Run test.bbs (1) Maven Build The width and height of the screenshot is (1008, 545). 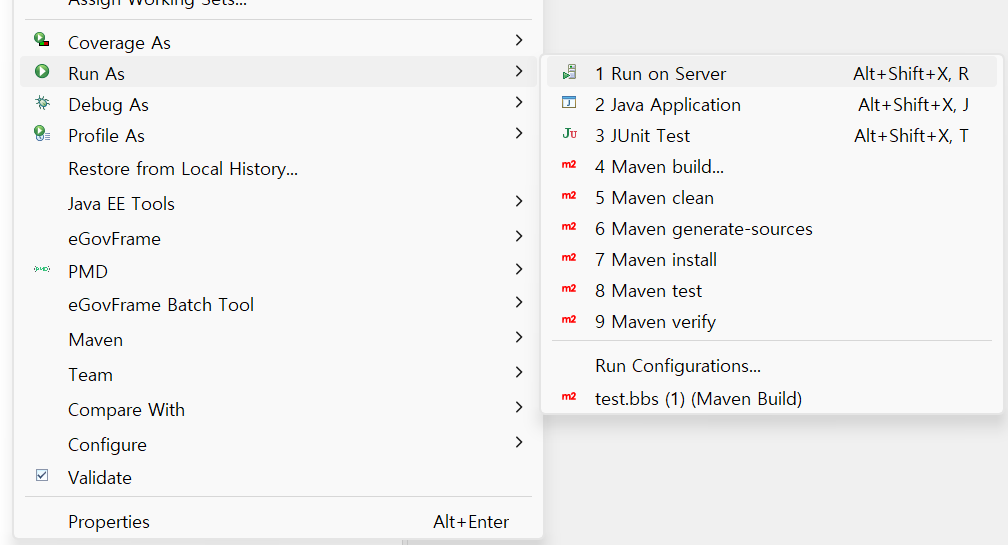[x=698, y=398]
